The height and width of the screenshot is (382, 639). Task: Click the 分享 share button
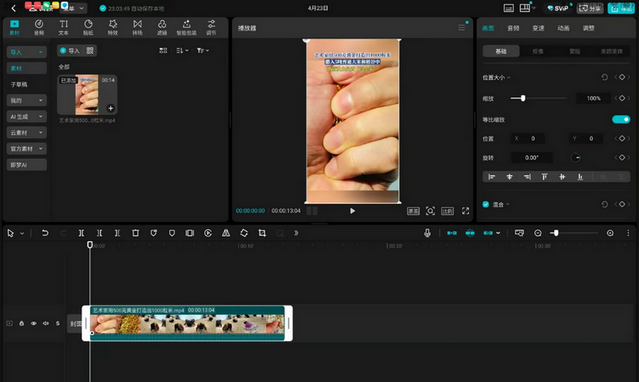[x=590, y=8]
